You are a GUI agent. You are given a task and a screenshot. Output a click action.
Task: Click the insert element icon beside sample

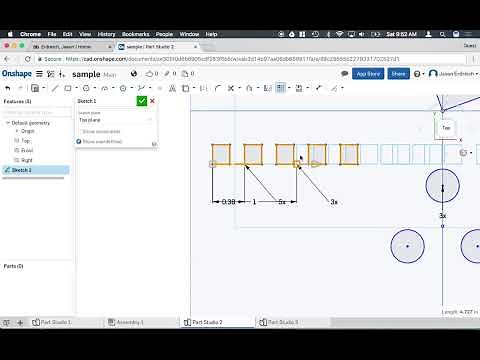click(x=62, y=74)
